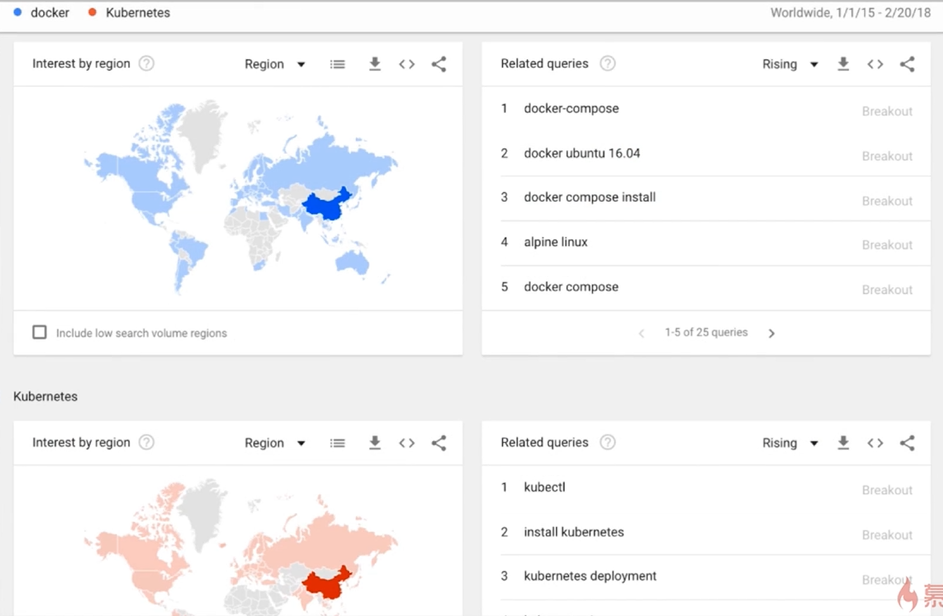Open help for Kubernetes Interest by region
The width and height of the screenshot is (943, 616).
(x=146, y=442)
